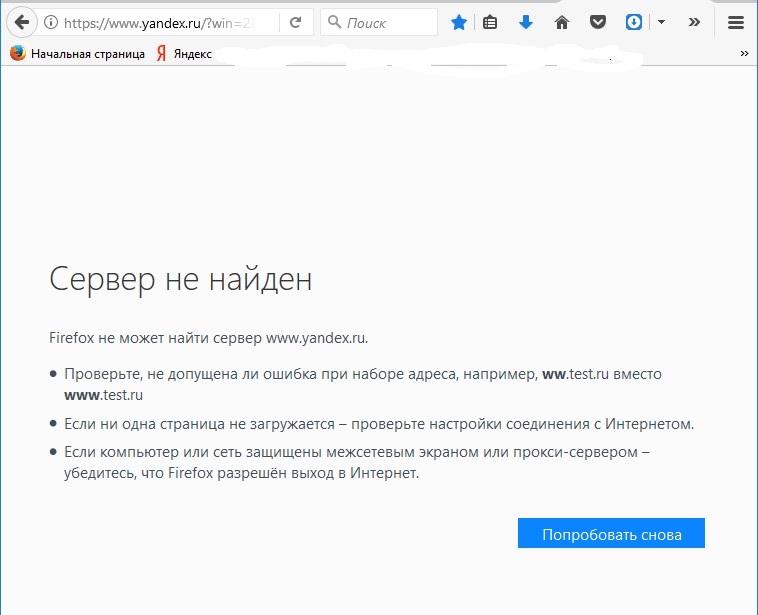Open downloads arrow icon
The height and width of the screenshot is (615, 758).
[525, 22]
